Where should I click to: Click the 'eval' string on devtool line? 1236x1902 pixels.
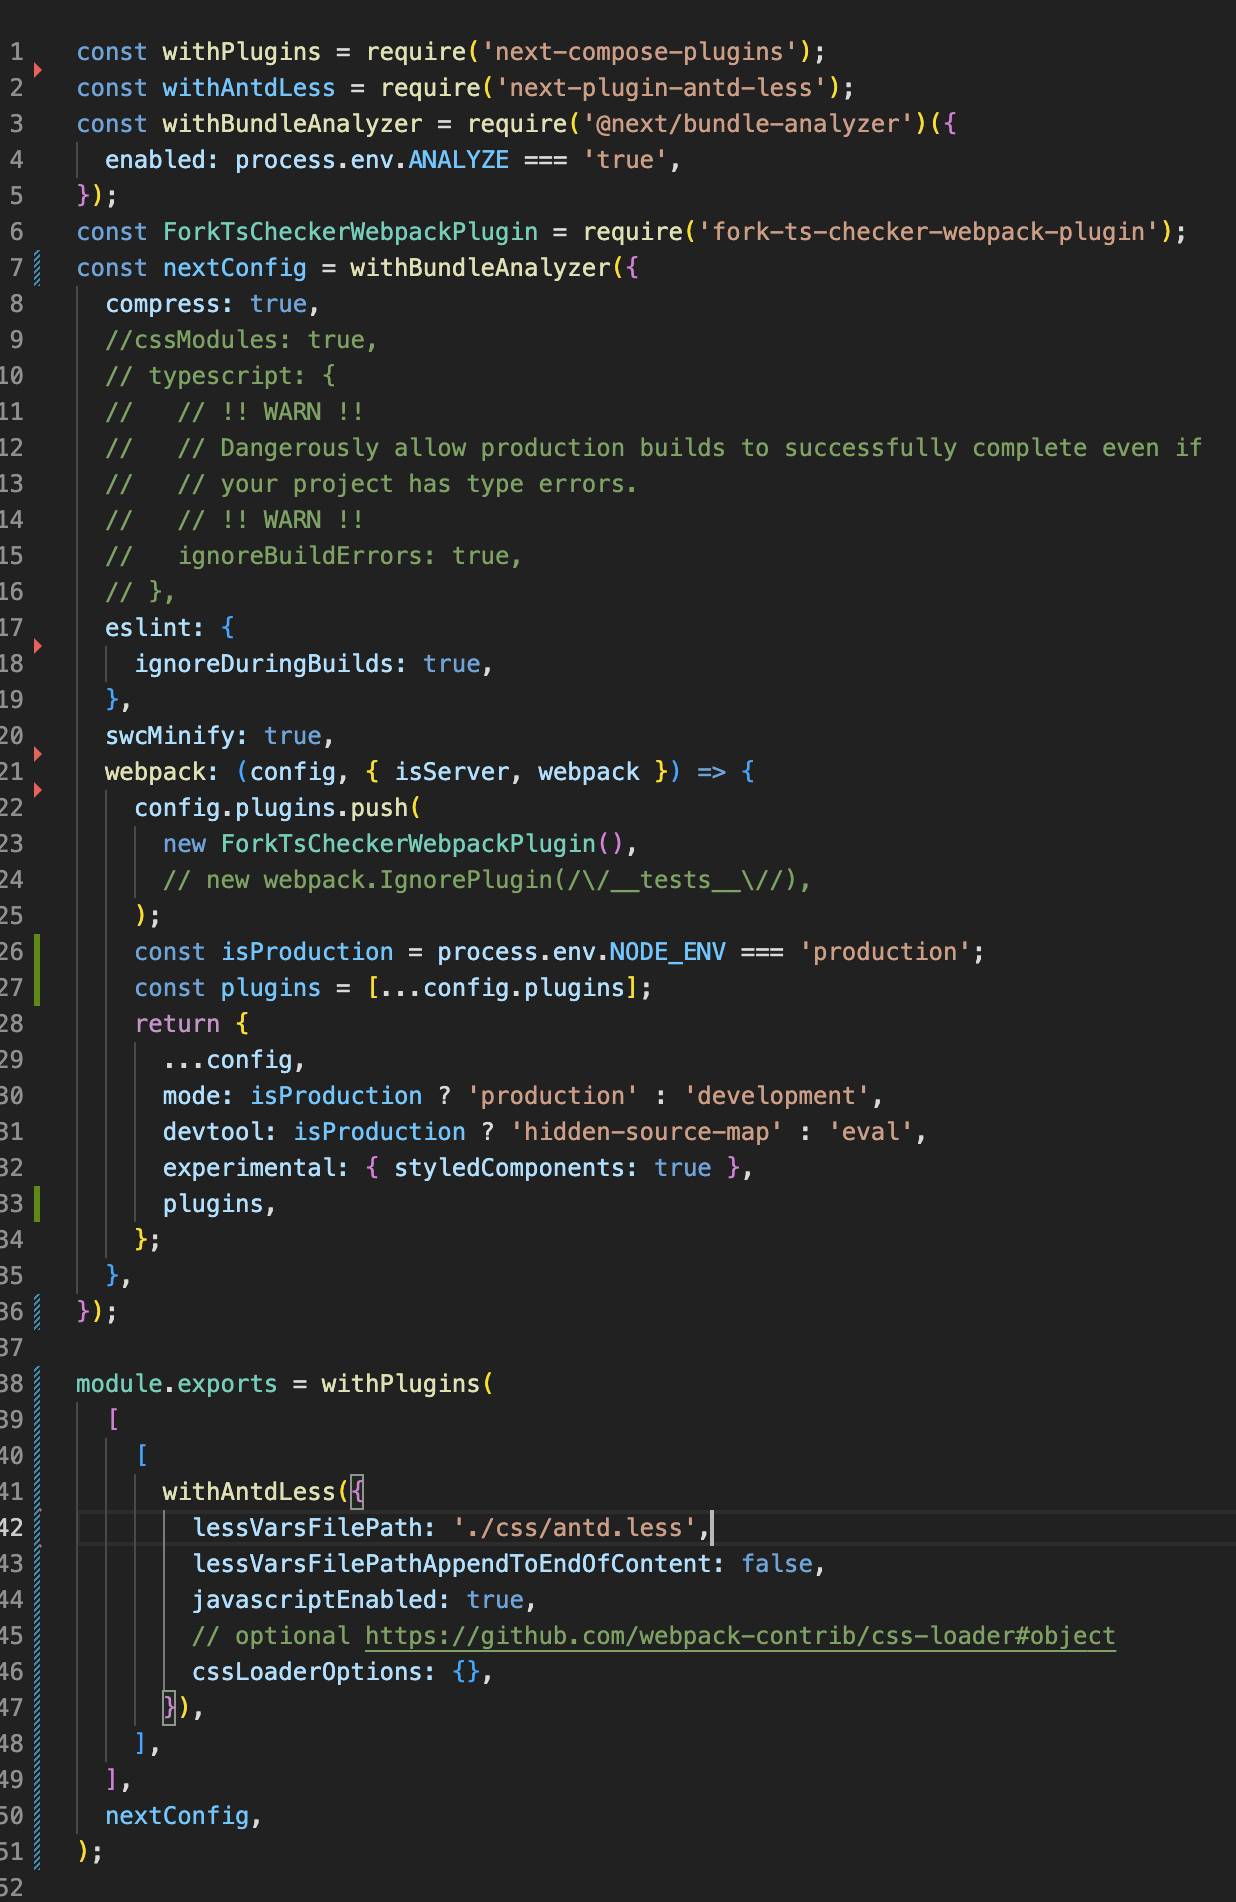click(x=871, y=1132)
